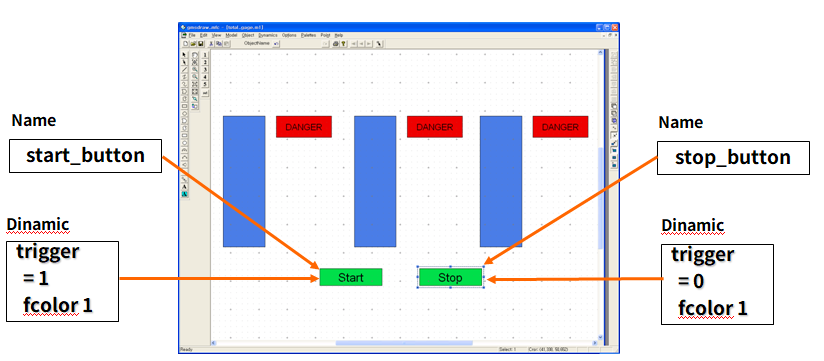Click the green Start button object
This screenshot has height=361, width=824.
(351, 277)
